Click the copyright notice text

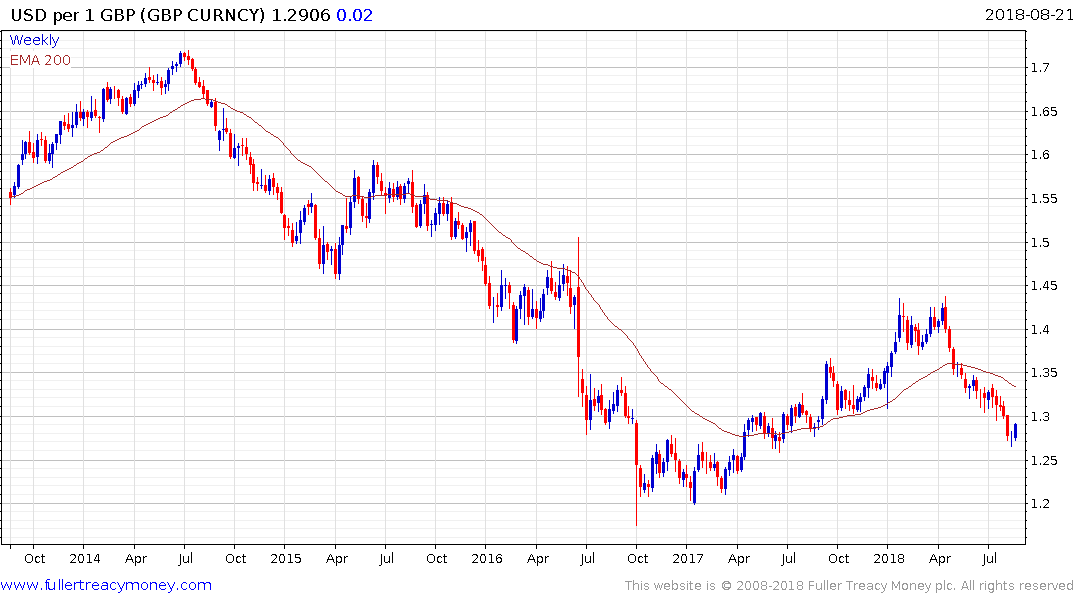click(x=849, y=586)
